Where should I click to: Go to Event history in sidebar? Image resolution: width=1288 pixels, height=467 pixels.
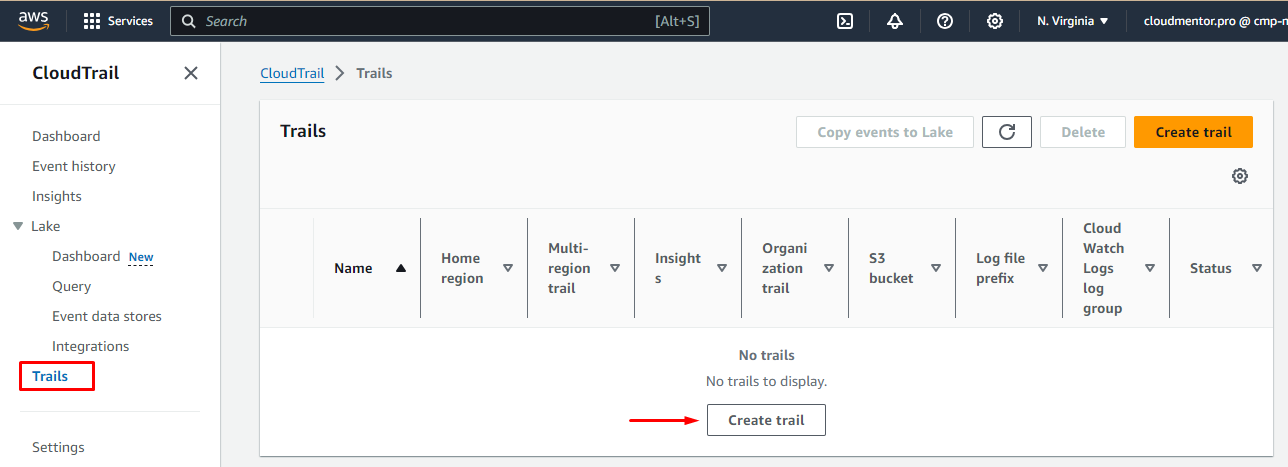[x=74, y=166]
